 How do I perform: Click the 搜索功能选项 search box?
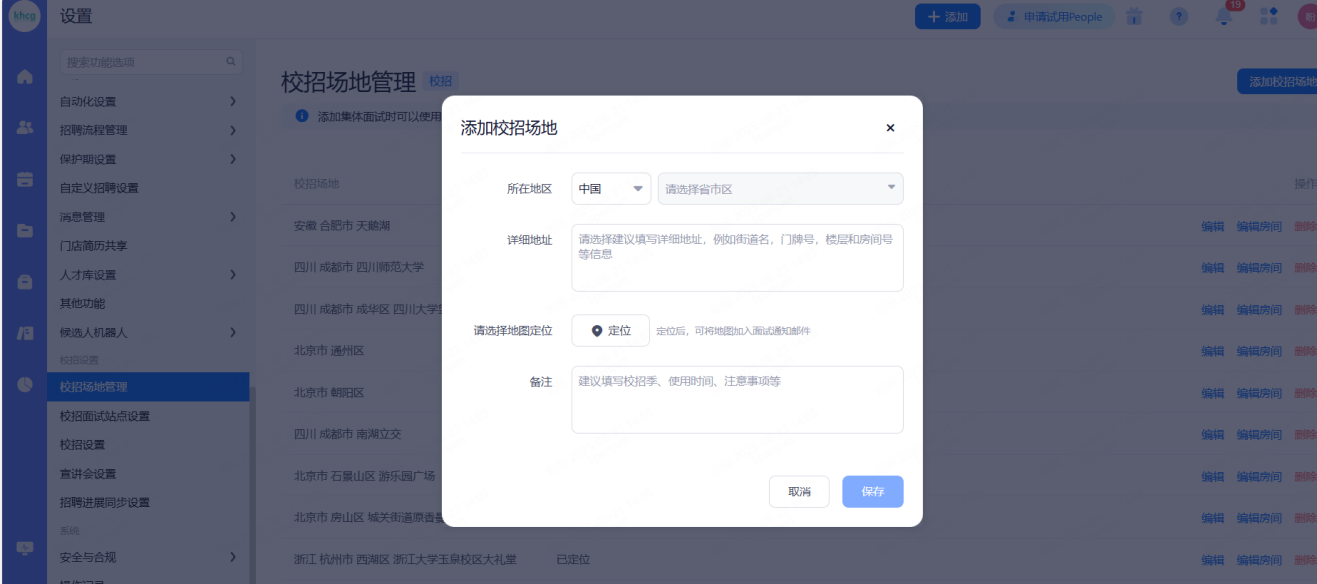pyautogui.click(x=145, y=62)
